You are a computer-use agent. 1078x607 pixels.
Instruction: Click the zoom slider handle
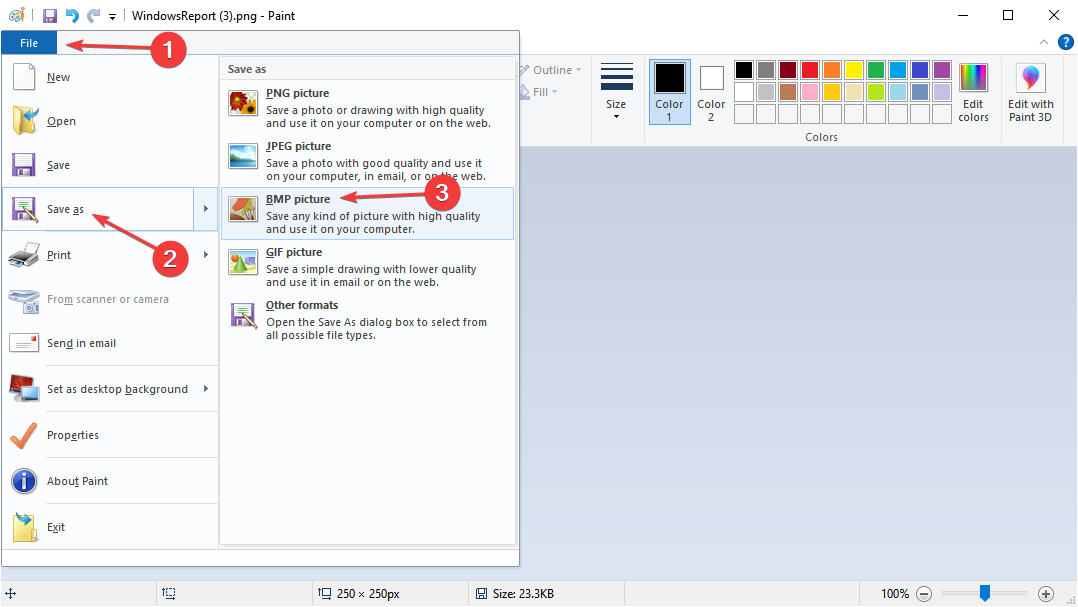(x=984, y=593)
